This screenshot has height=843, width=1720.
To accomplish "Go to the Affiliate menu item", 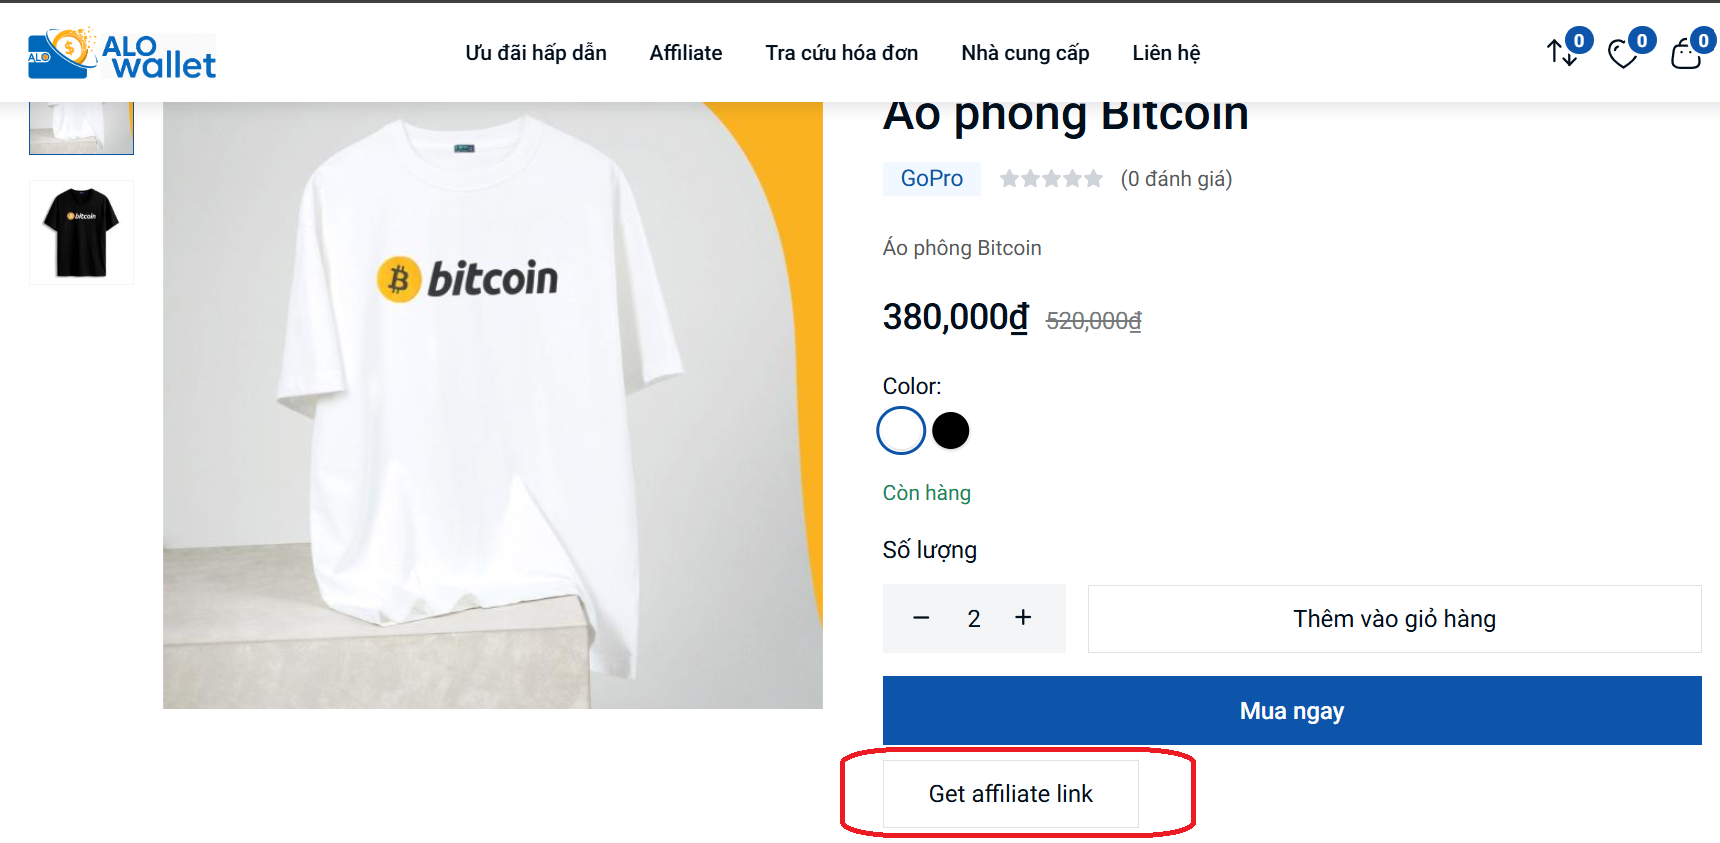I will pyautogui.click(x=686, y=53).
